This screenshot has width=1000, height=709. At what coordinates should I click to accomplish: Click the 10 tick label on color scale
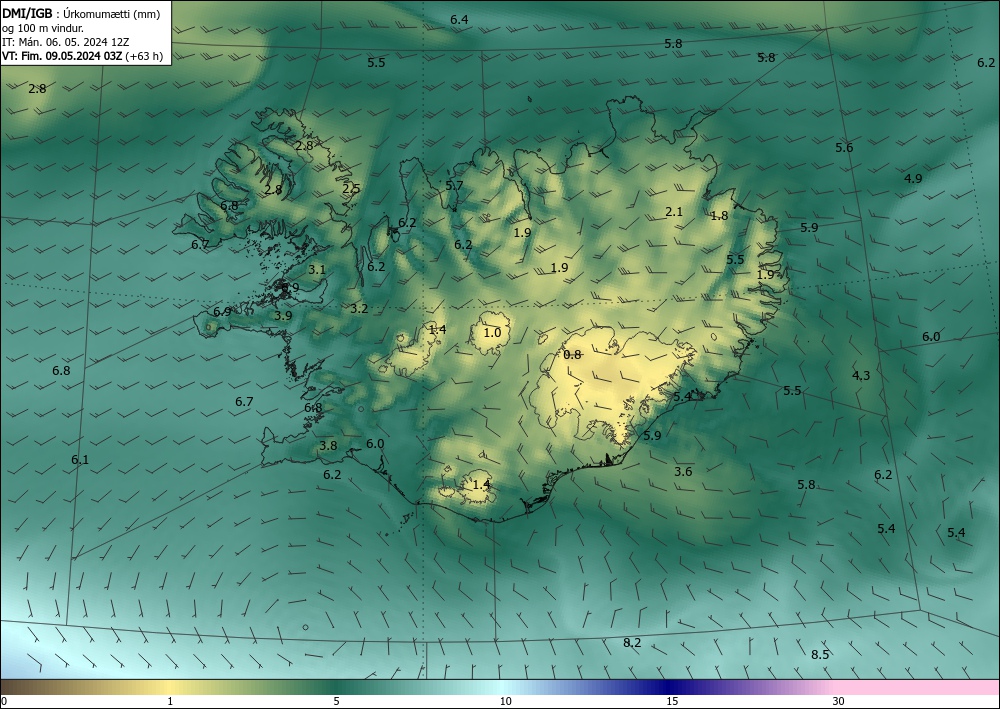506,701
